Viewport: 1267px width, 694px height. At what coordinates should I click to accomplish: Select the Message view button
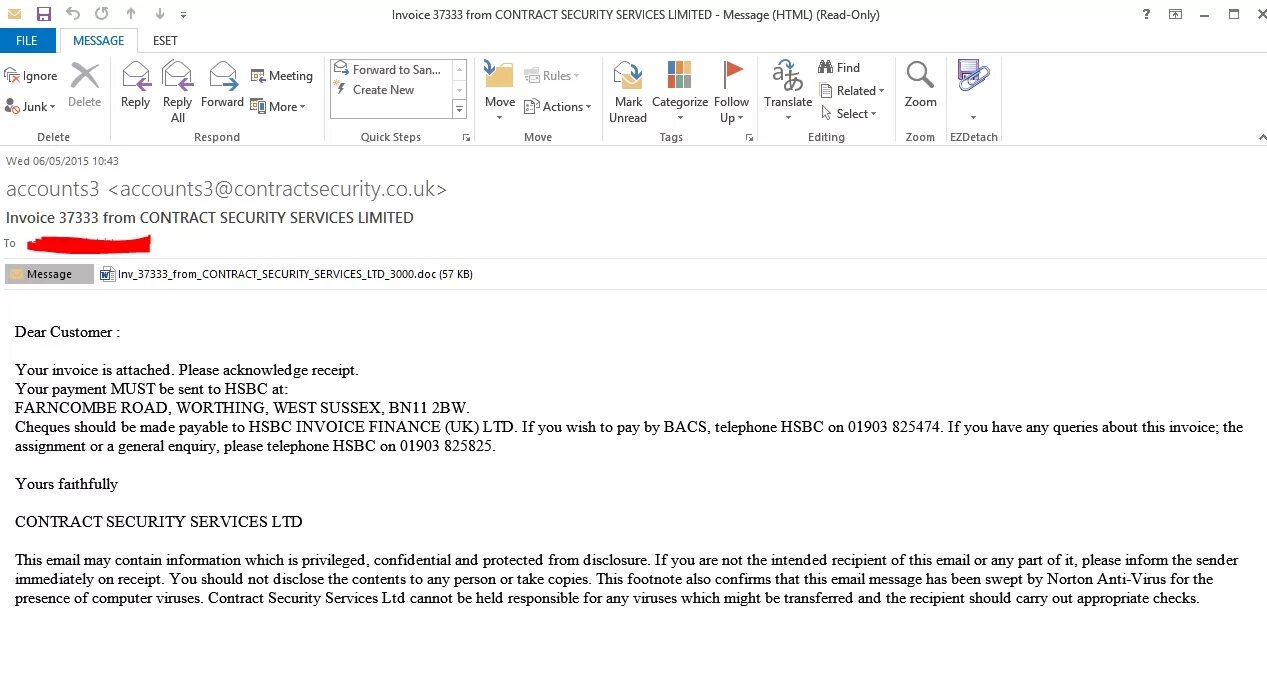point(49,274)
